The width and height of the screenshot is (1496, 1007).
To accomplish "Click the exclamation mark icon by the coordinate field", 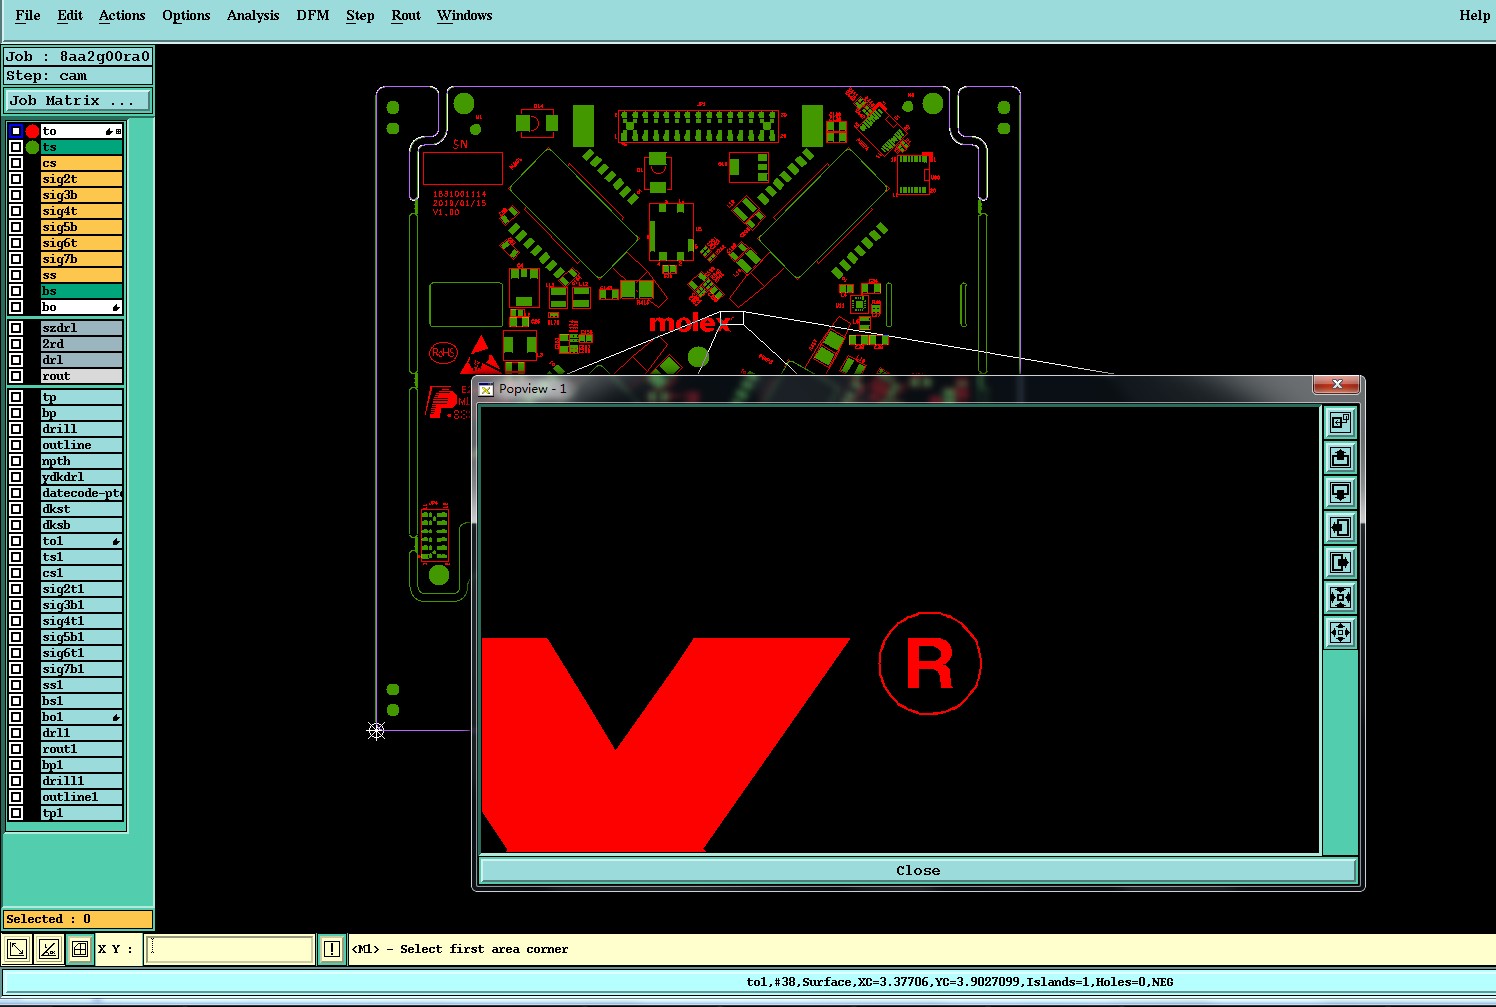I will (x=332, y=949).
